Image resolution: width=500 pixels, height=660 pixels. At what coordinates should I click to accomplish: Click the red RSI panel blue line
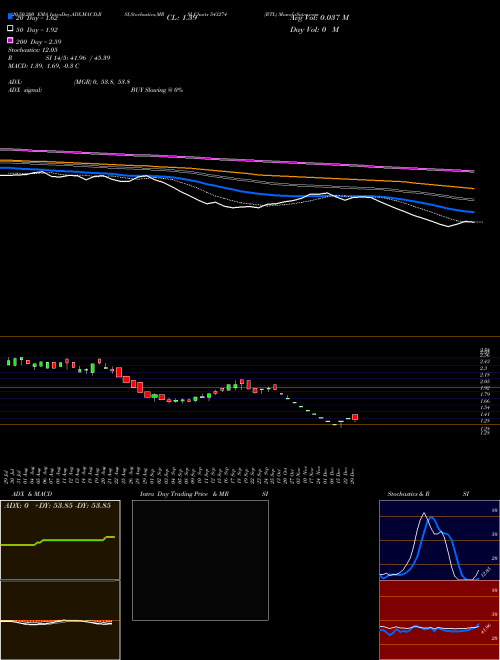click(429, 629)
